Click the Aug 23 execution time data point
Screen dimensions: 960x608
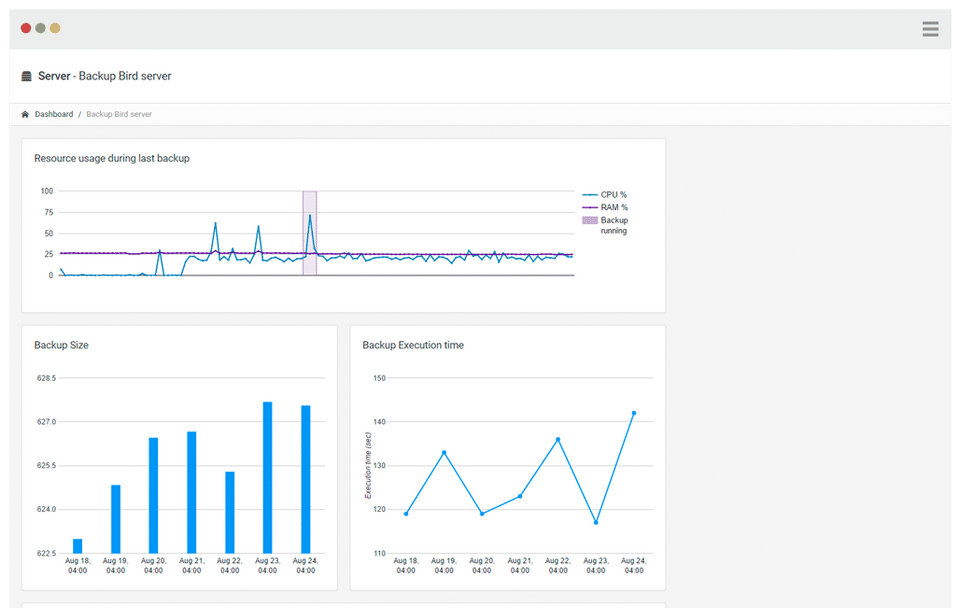[596, 522]
